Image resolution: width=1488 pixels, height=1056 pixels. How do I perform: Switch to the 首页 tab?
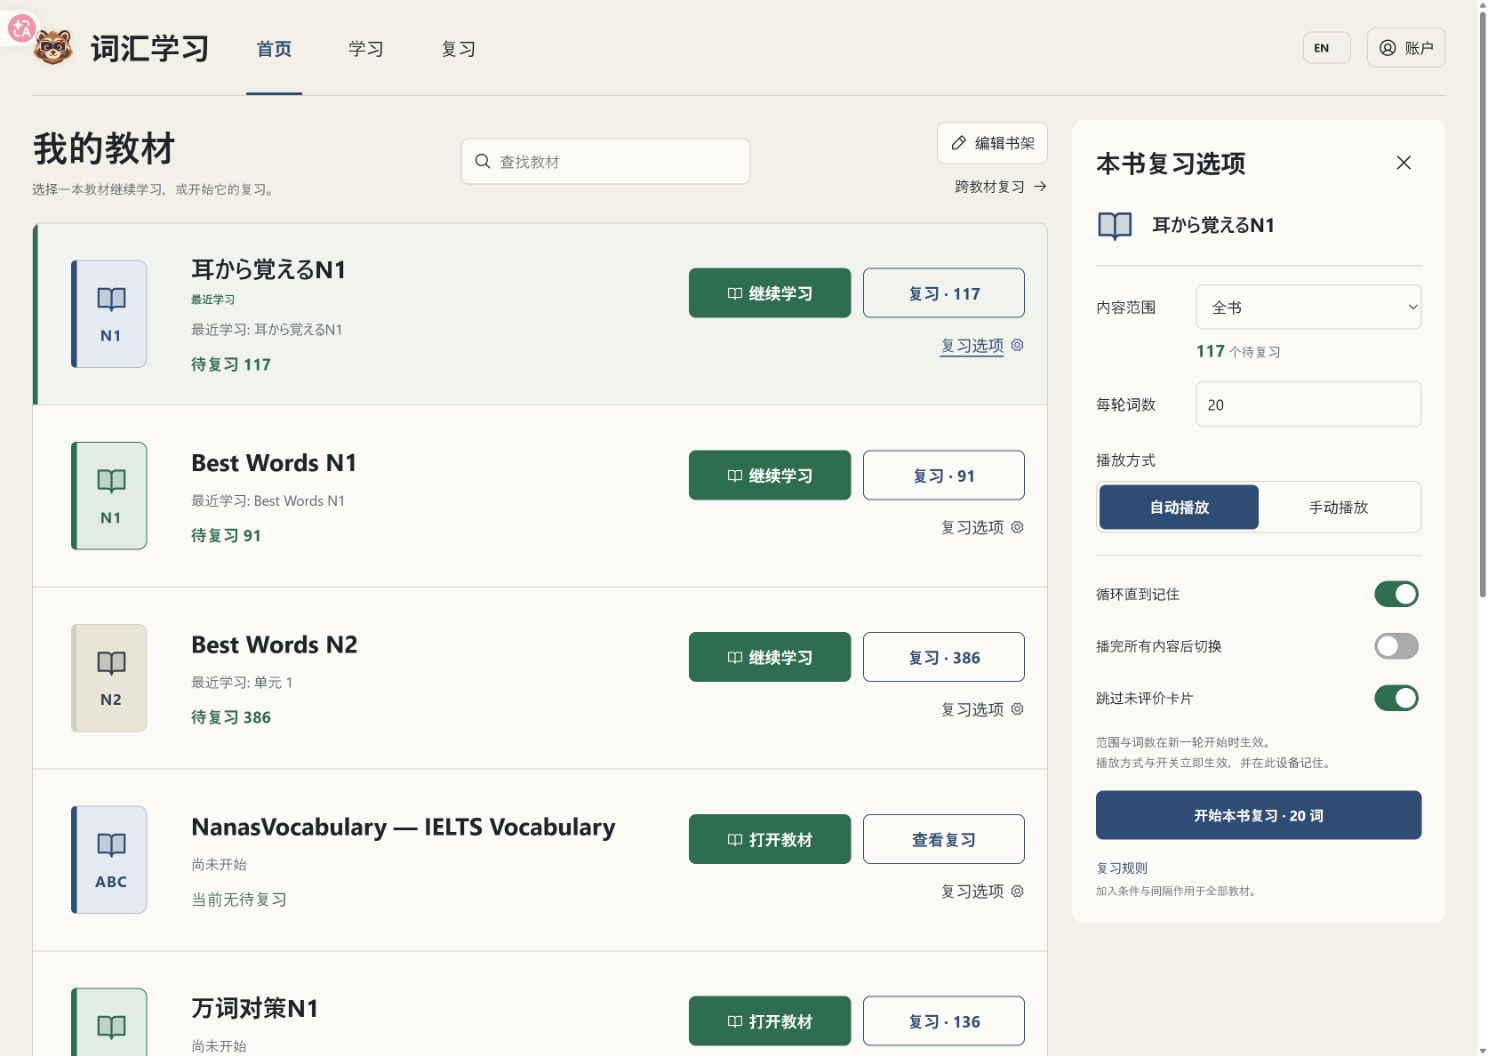(x=274, y=49)
